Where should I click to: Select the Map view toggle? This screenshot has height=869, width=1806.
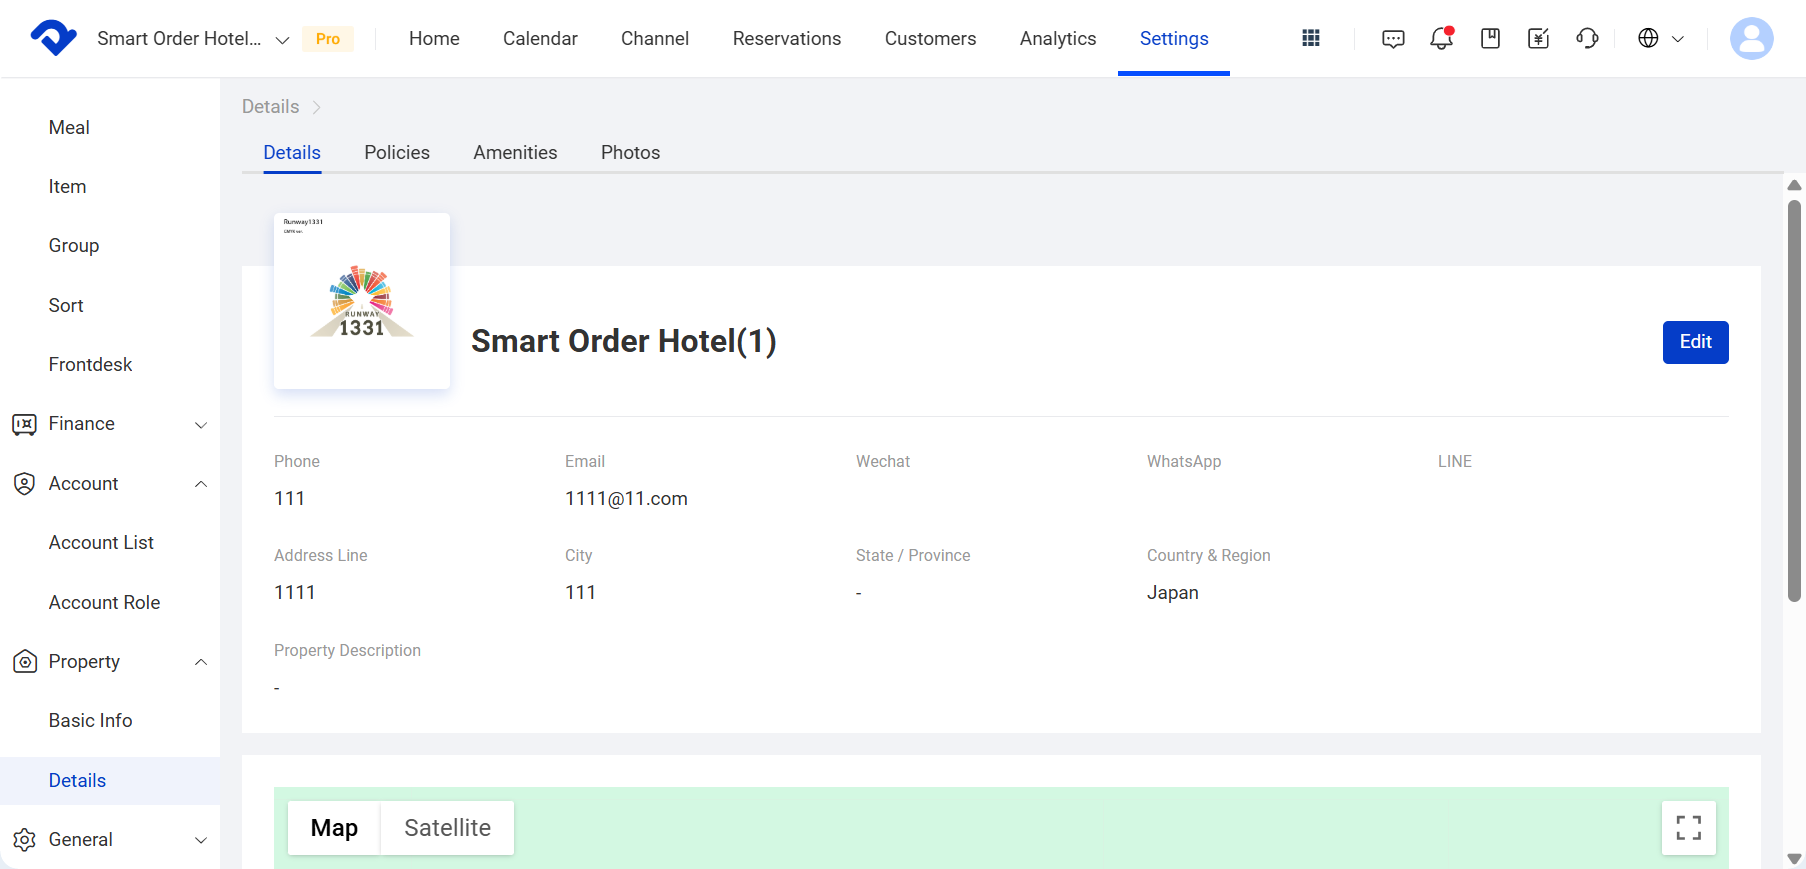click(x=334, y=827)
